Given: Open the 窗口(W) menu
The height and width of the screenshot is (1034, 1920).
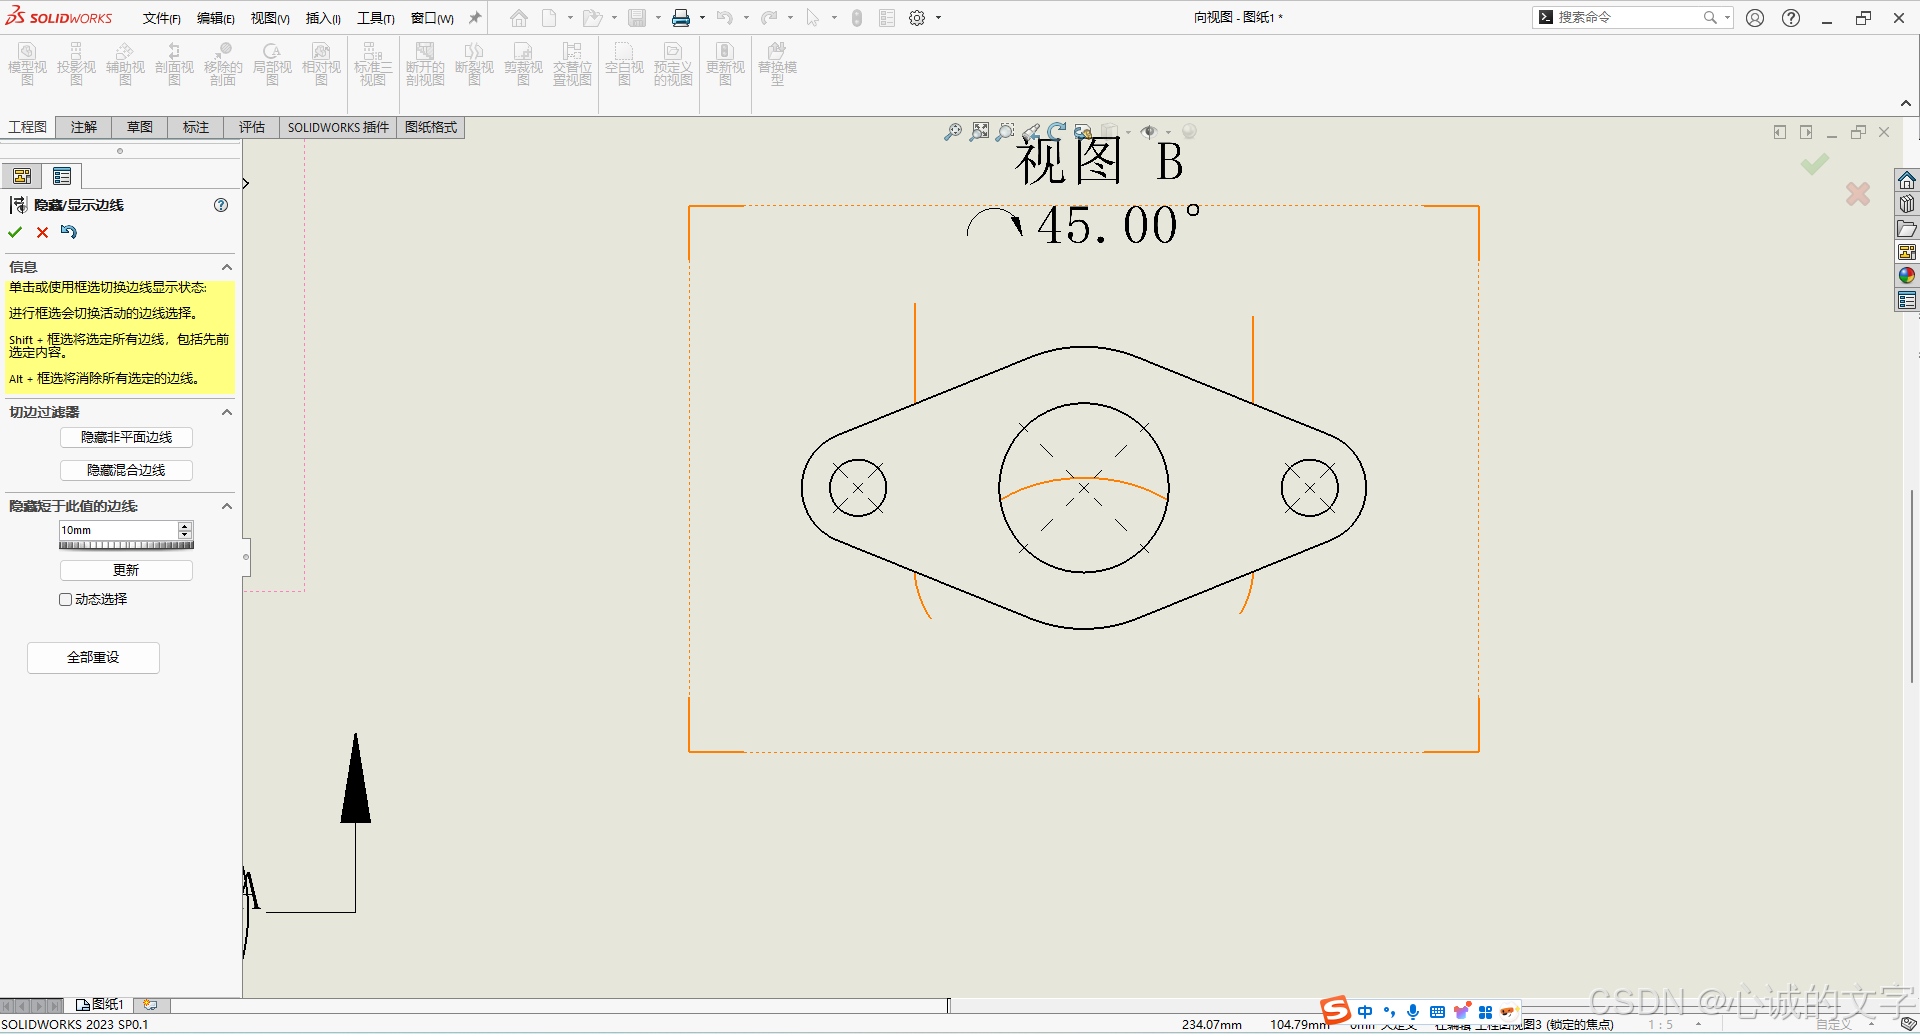Looking at the screenshot, I should point(432,18).
